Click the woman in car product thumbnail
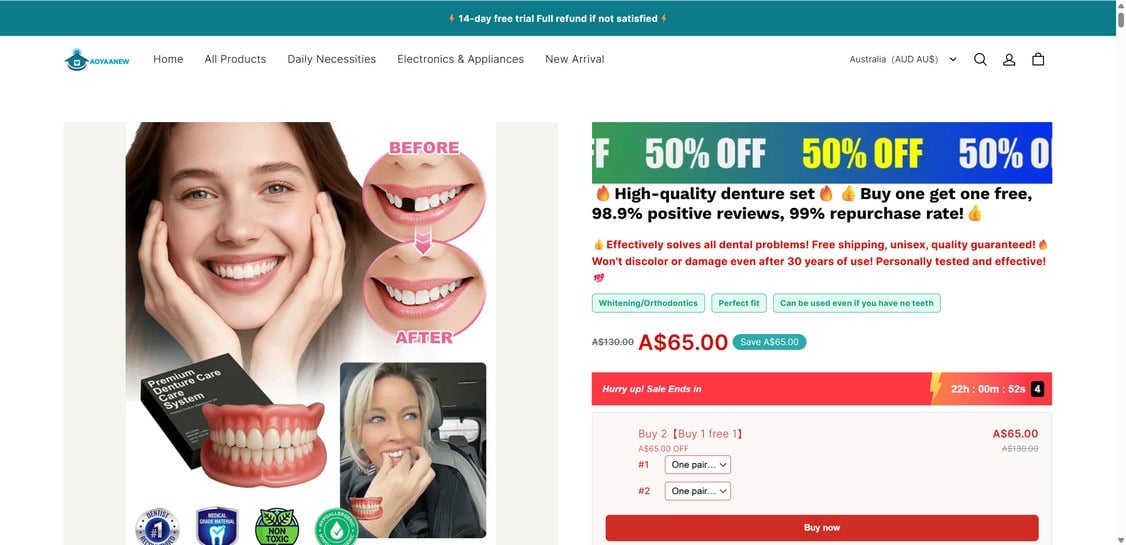The height and width of the screenshot is (545, 1126). coord(413,449)
